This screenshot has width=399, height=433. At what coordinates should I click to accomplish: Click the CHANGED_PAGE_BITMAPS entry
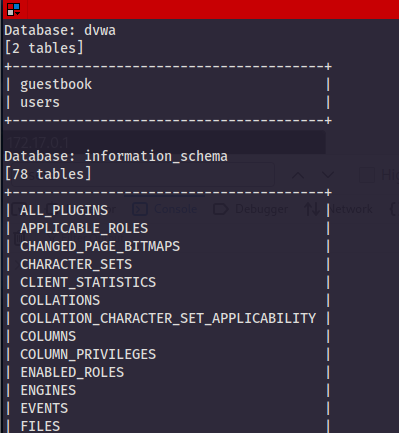(100, 246)
